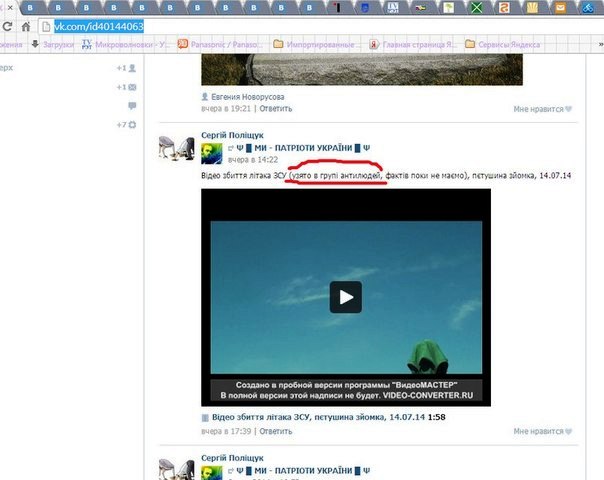Image resolution: width=604 pixels, height=480 pixels.
Task: Open the tab with the yellow fan favicon
Action: click(532, 7)
